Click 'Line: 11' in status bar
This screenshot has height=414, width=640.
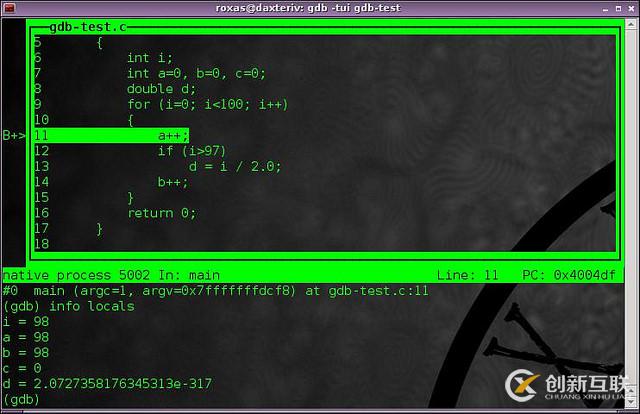click(x=468, y=275)
